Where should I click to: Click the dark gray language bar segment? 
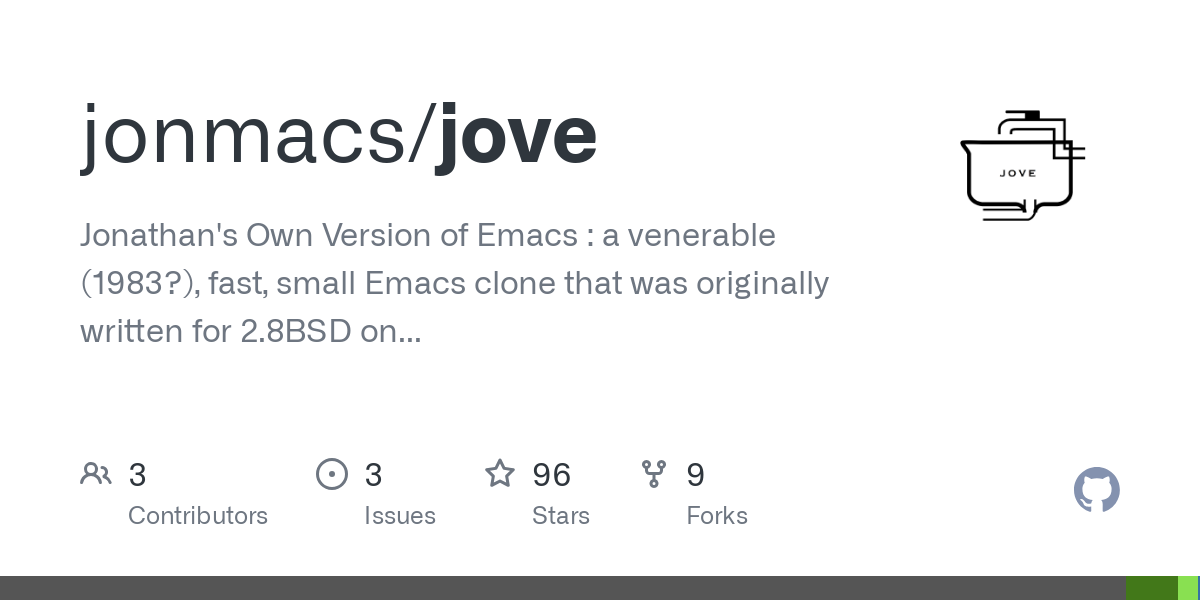(563, 588)
